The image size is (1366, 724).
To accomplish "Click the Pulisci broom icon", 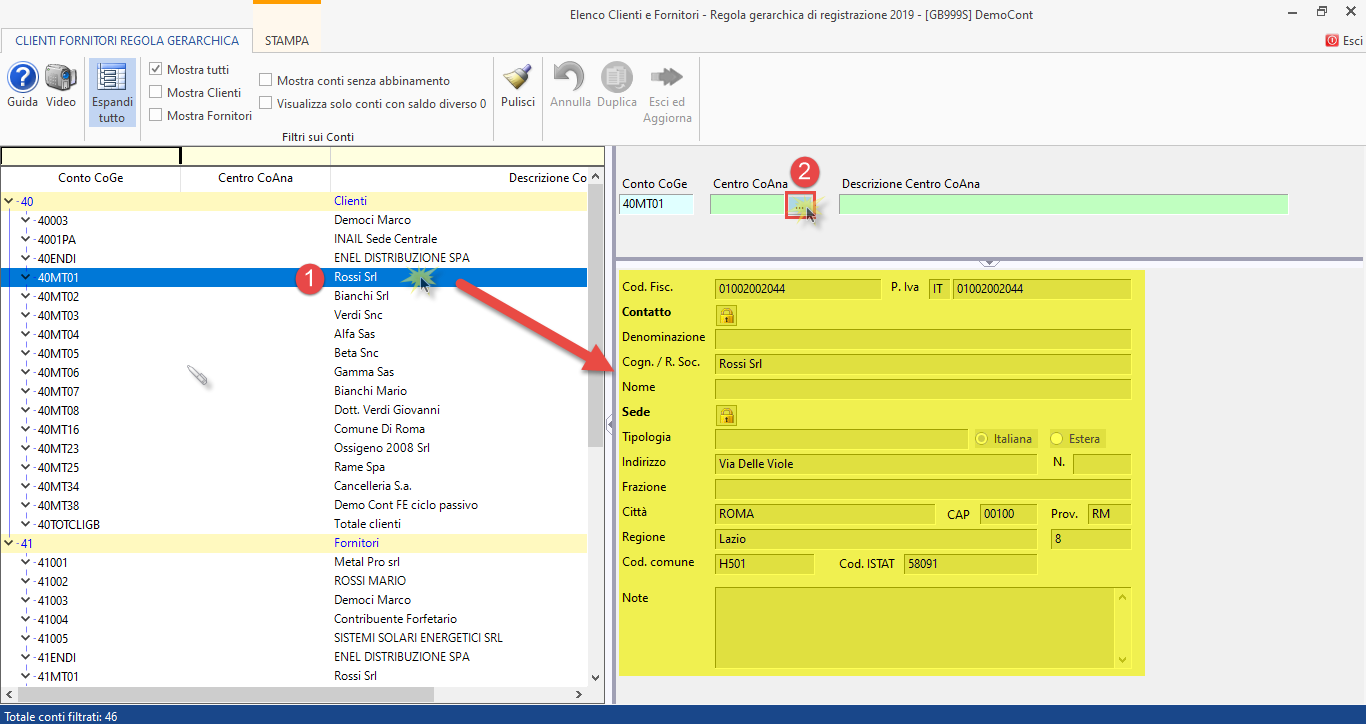I will pyautogui.click(x=518, y=78).
